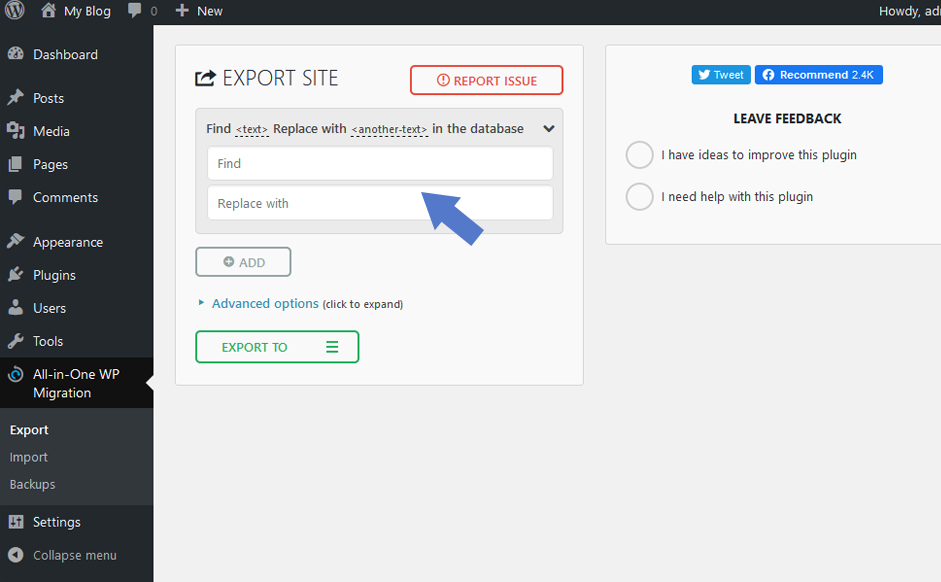Image resolution: width=941 pixels, height=582 pixels.
Task: Open the Import submenu item
Action: [x=28, y=457]
